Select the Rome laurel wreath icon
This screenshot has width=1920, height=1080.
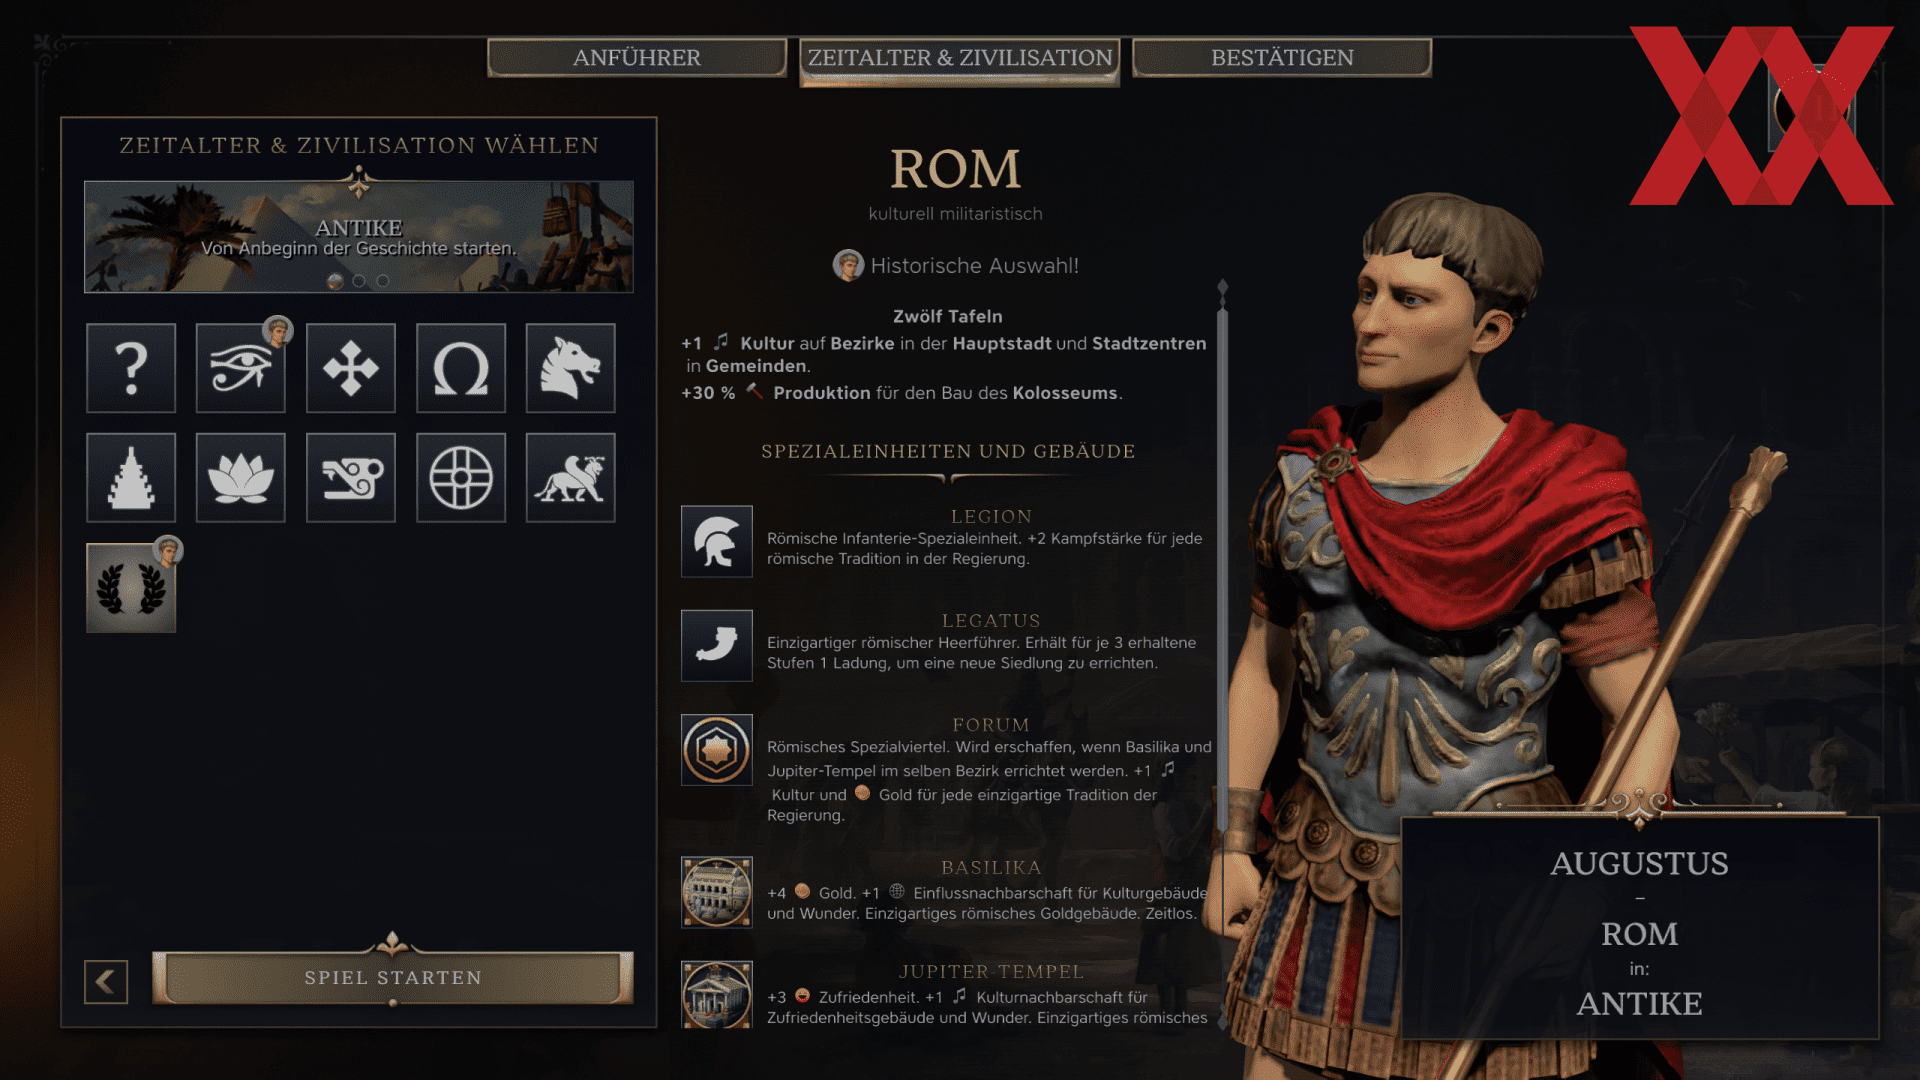(131, 588)
